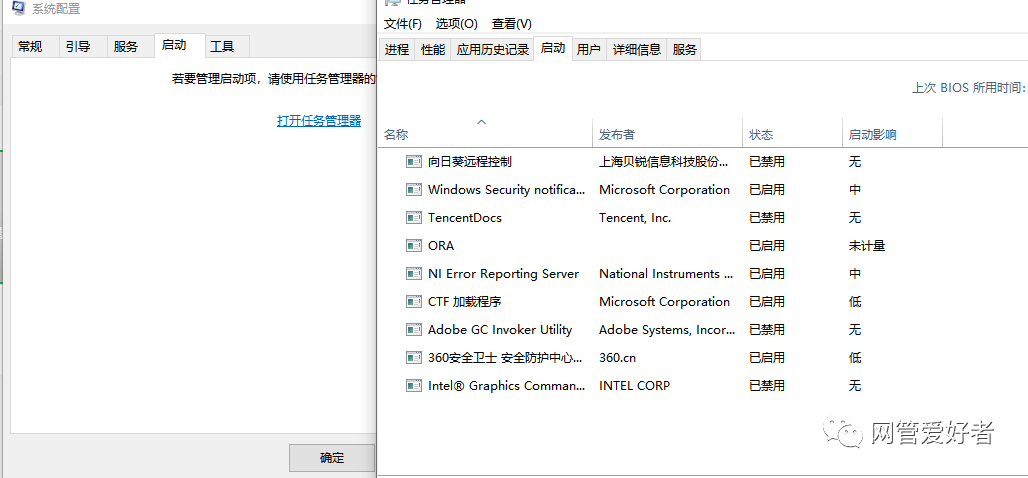This screenshot has width=1028, height=478.
Task: Click the CTF 加载程序 item icon
Action: [414, 302]
